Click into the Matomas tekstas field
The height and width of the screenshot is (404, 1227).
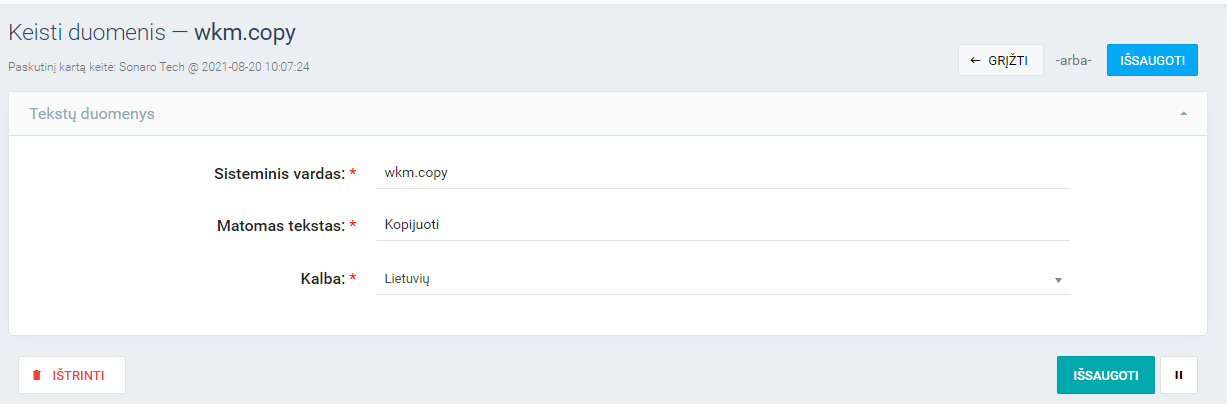tap(722, 225)
